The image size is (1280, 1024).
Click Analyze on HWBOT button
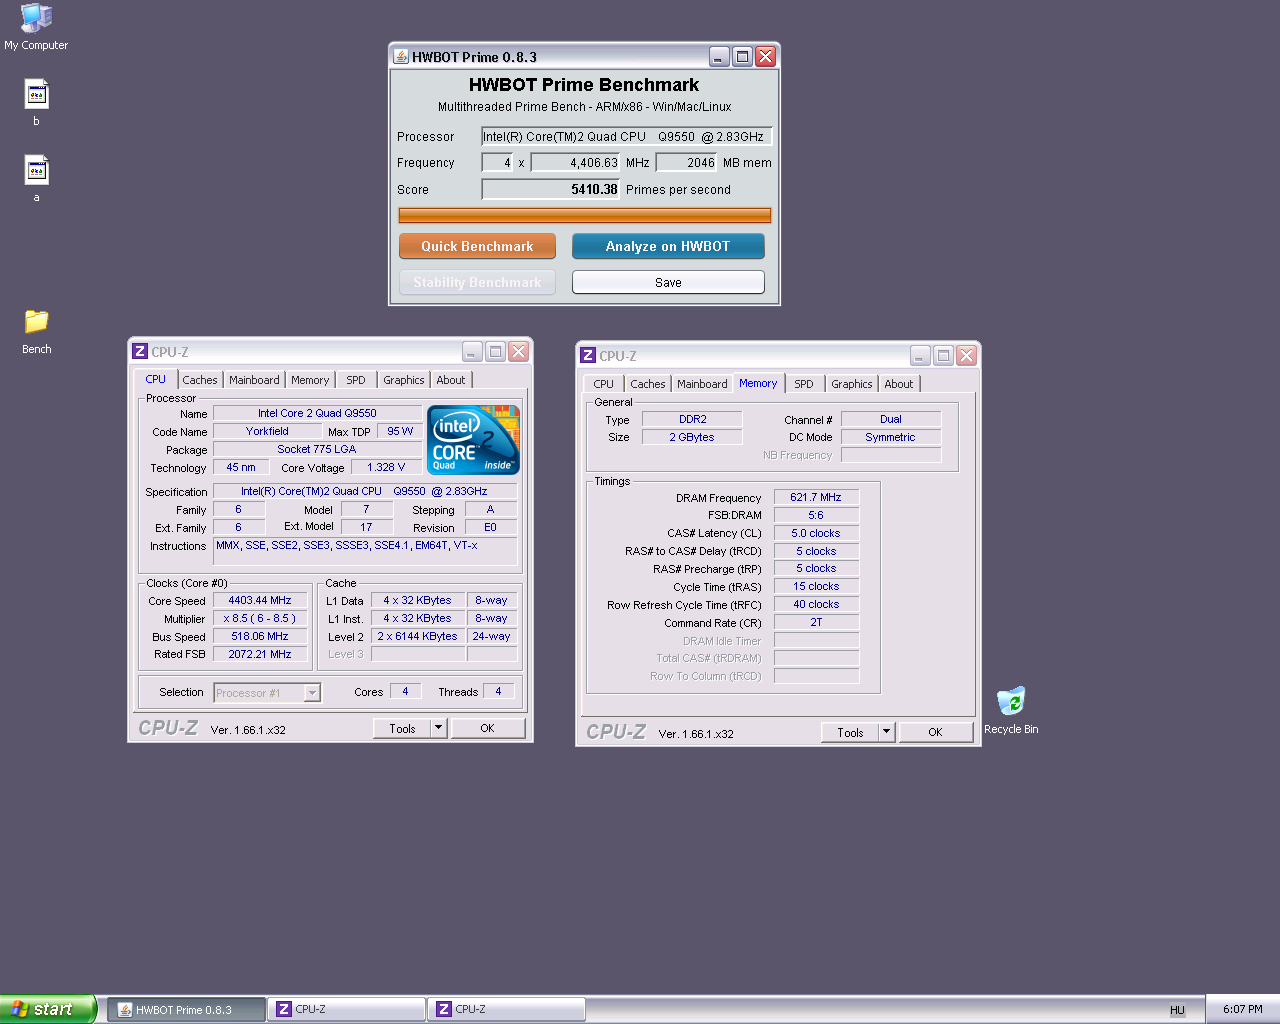[x=668, y=246]
